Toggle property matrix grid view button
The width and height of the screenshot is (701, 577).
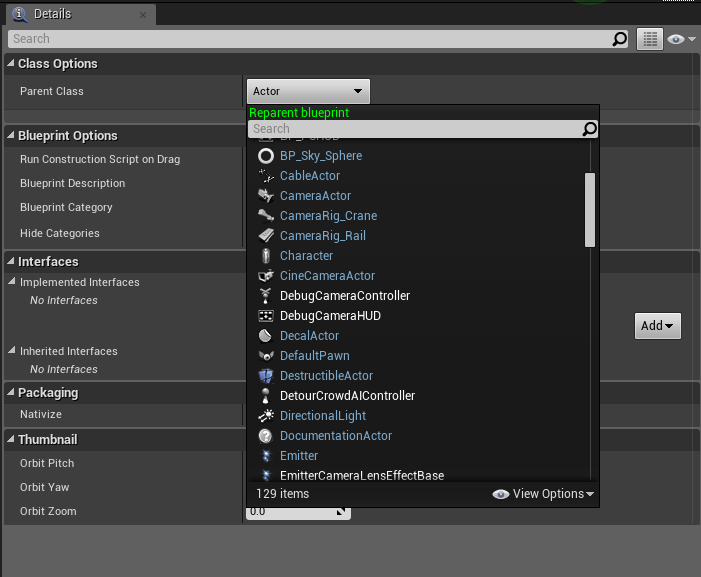(650, 39)
